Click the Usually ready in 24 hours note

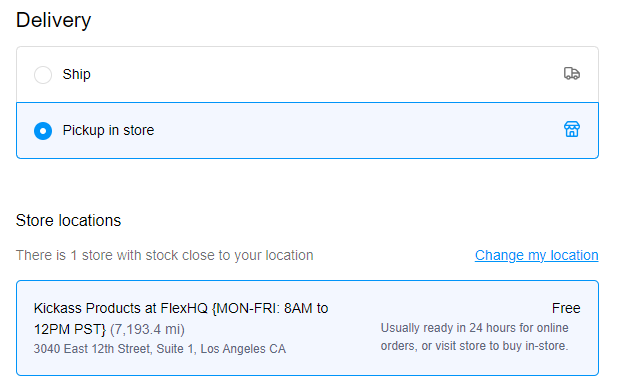pyautogui.click(x=475, y=337)
